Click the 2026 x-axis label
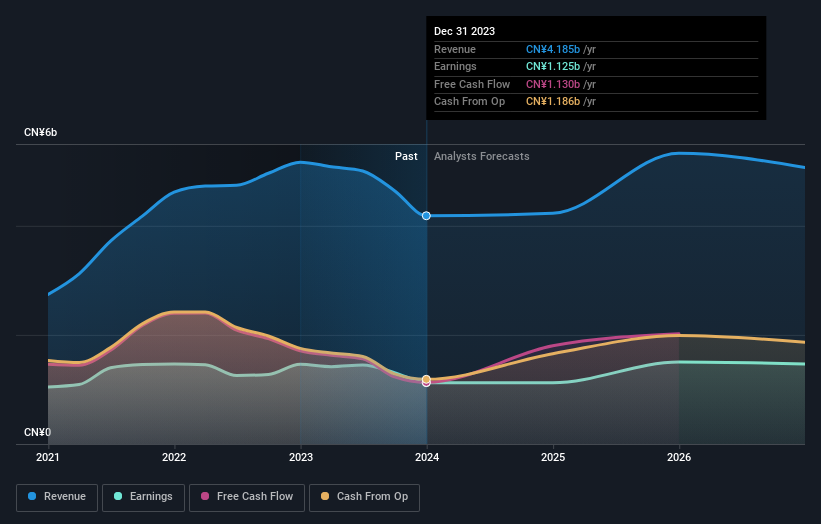821x524 pixels. [679, 458]
